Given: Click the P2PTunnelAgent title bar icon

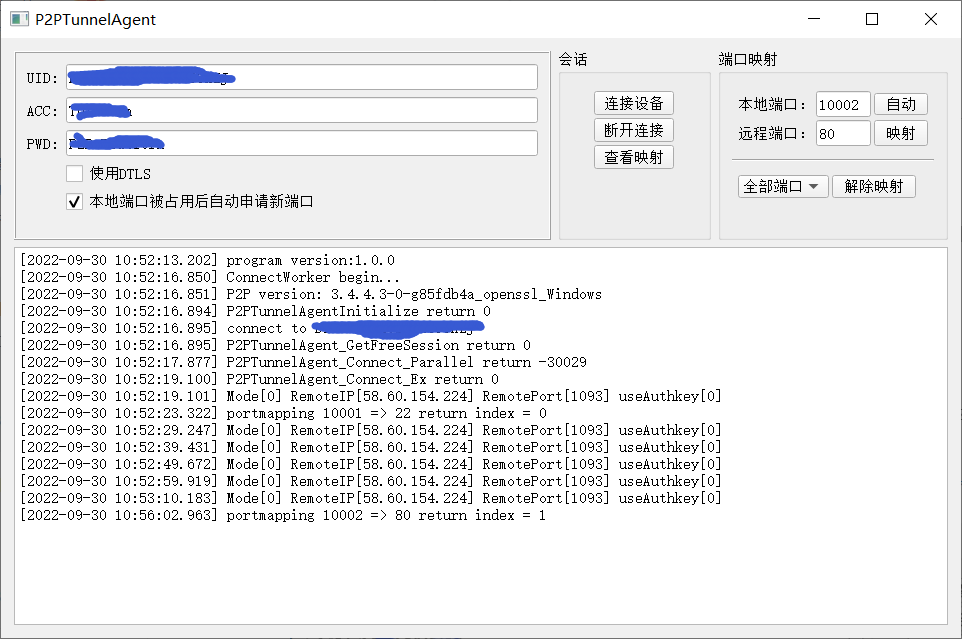Looking at the screenshot, I should click(x=16, y=18).
